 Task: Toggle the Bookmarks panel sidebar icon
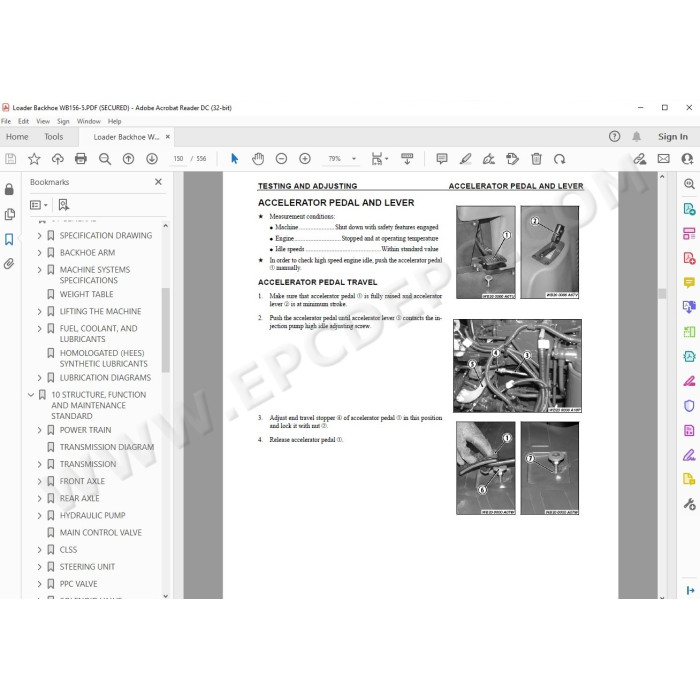point(9,239)
